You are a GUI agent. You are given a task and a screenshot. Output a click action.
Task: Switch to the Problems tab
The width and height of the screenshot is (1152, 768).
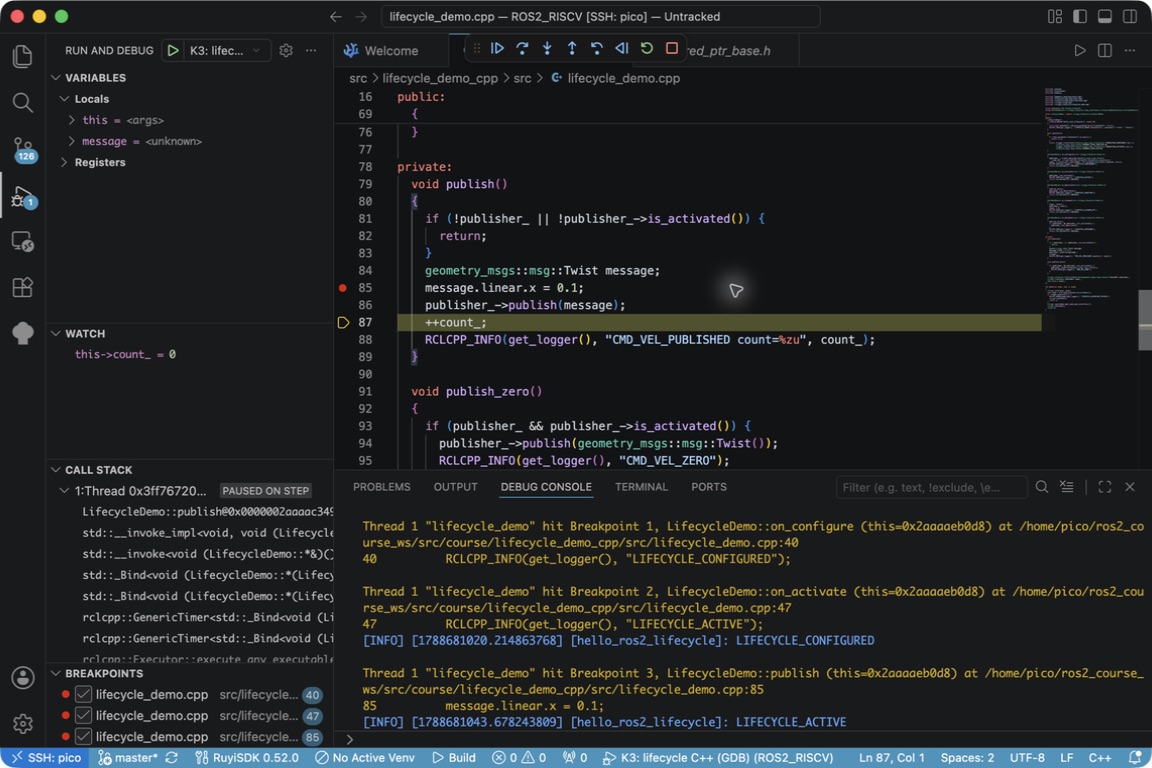click(381, 487)
